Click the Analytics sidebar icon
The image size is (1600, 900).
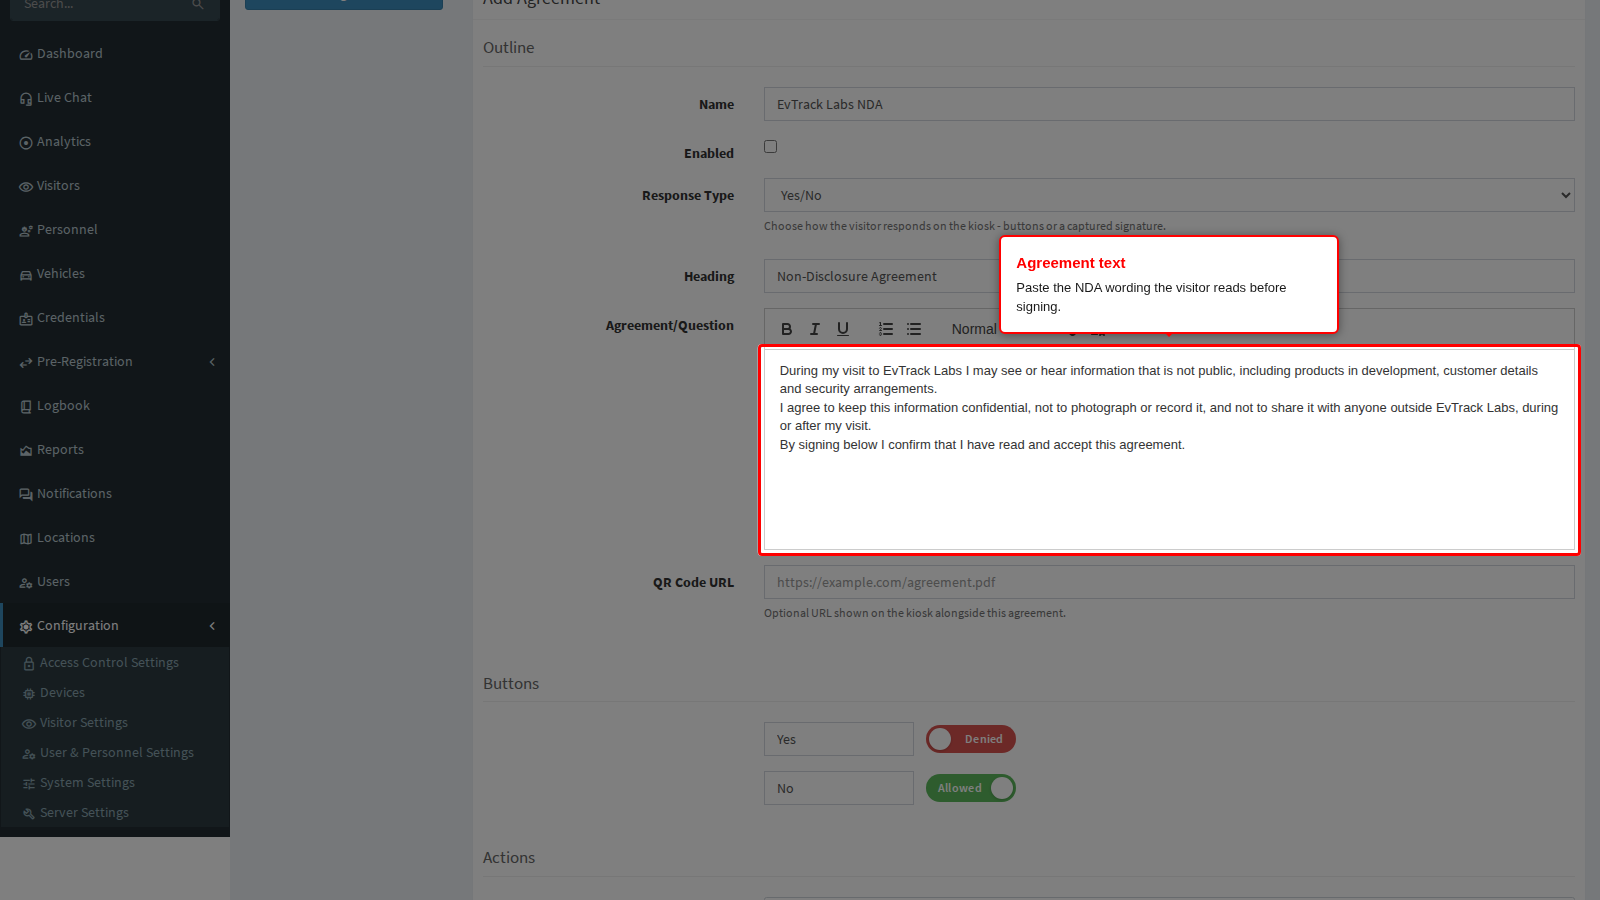pyautogui.click(x=26, y=143)
